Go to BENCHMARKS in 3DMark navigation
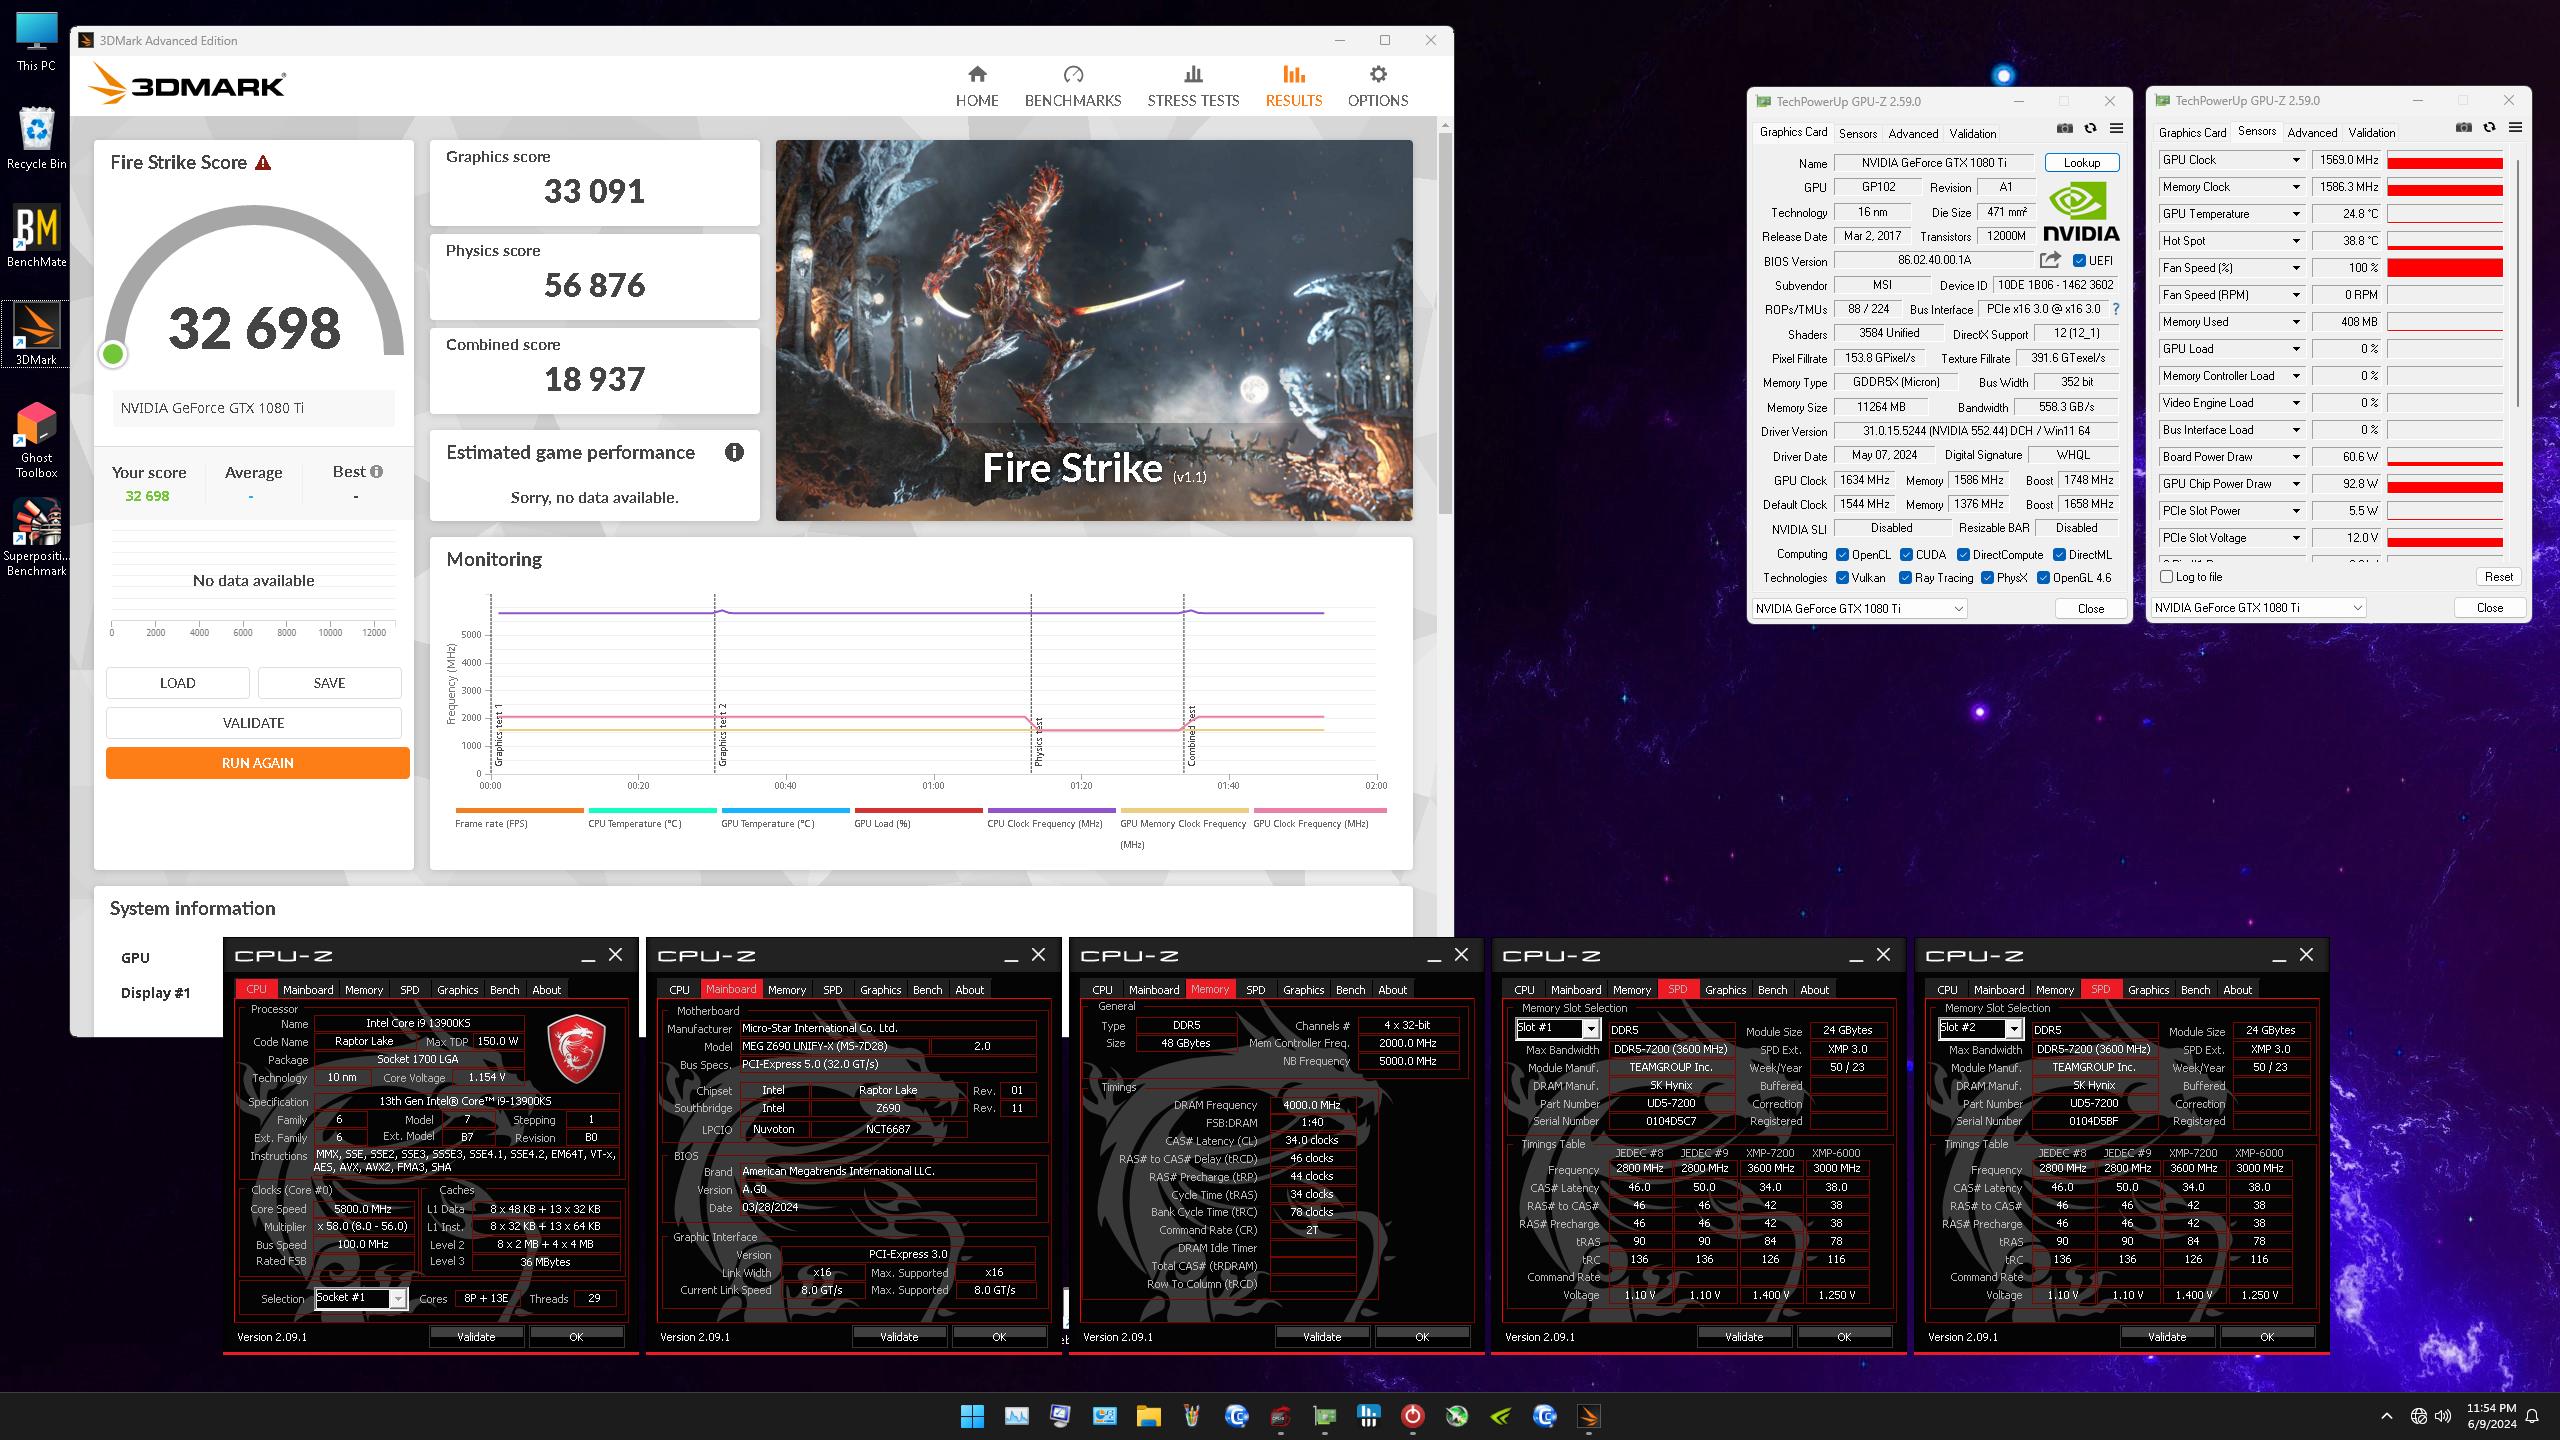This screenshot has width=2560, height=1440. pos(1072,86)
